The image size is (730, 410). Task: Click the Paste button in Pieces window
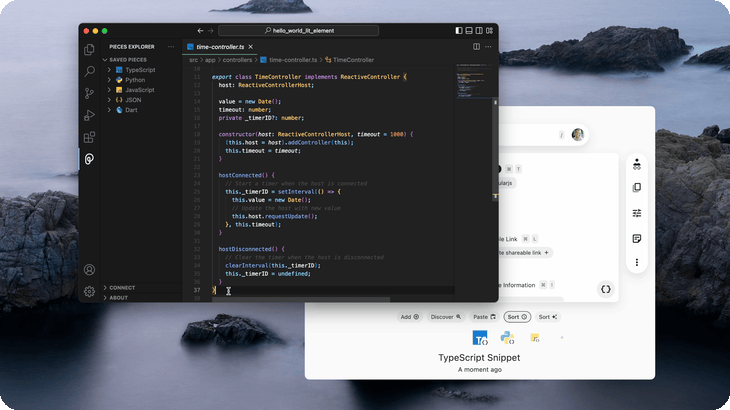pos(484,317)
